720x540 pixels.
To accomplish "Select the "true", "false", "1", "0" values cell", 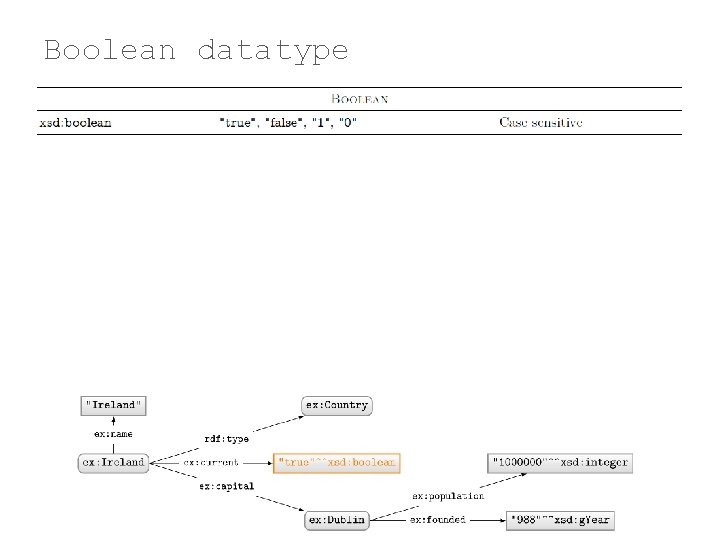I will pos(288,123).
